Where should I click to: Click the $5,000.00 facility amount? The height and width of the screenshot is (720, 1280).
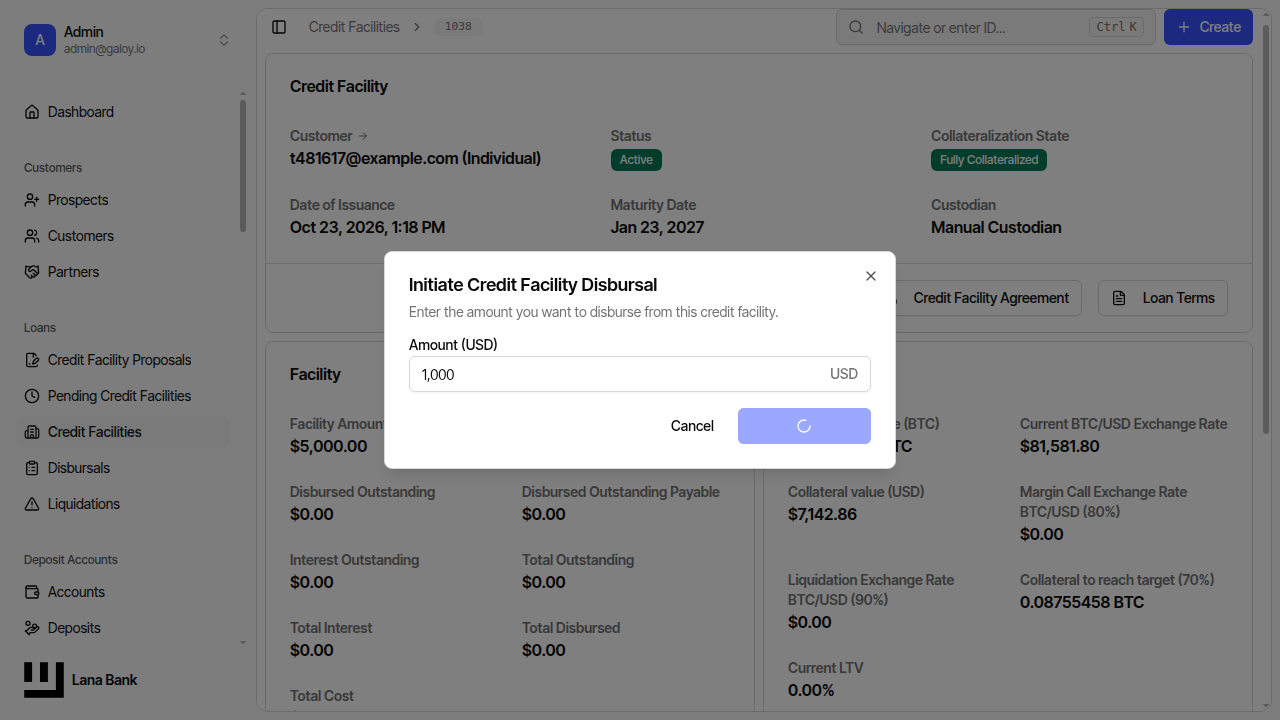pos(329,446)
